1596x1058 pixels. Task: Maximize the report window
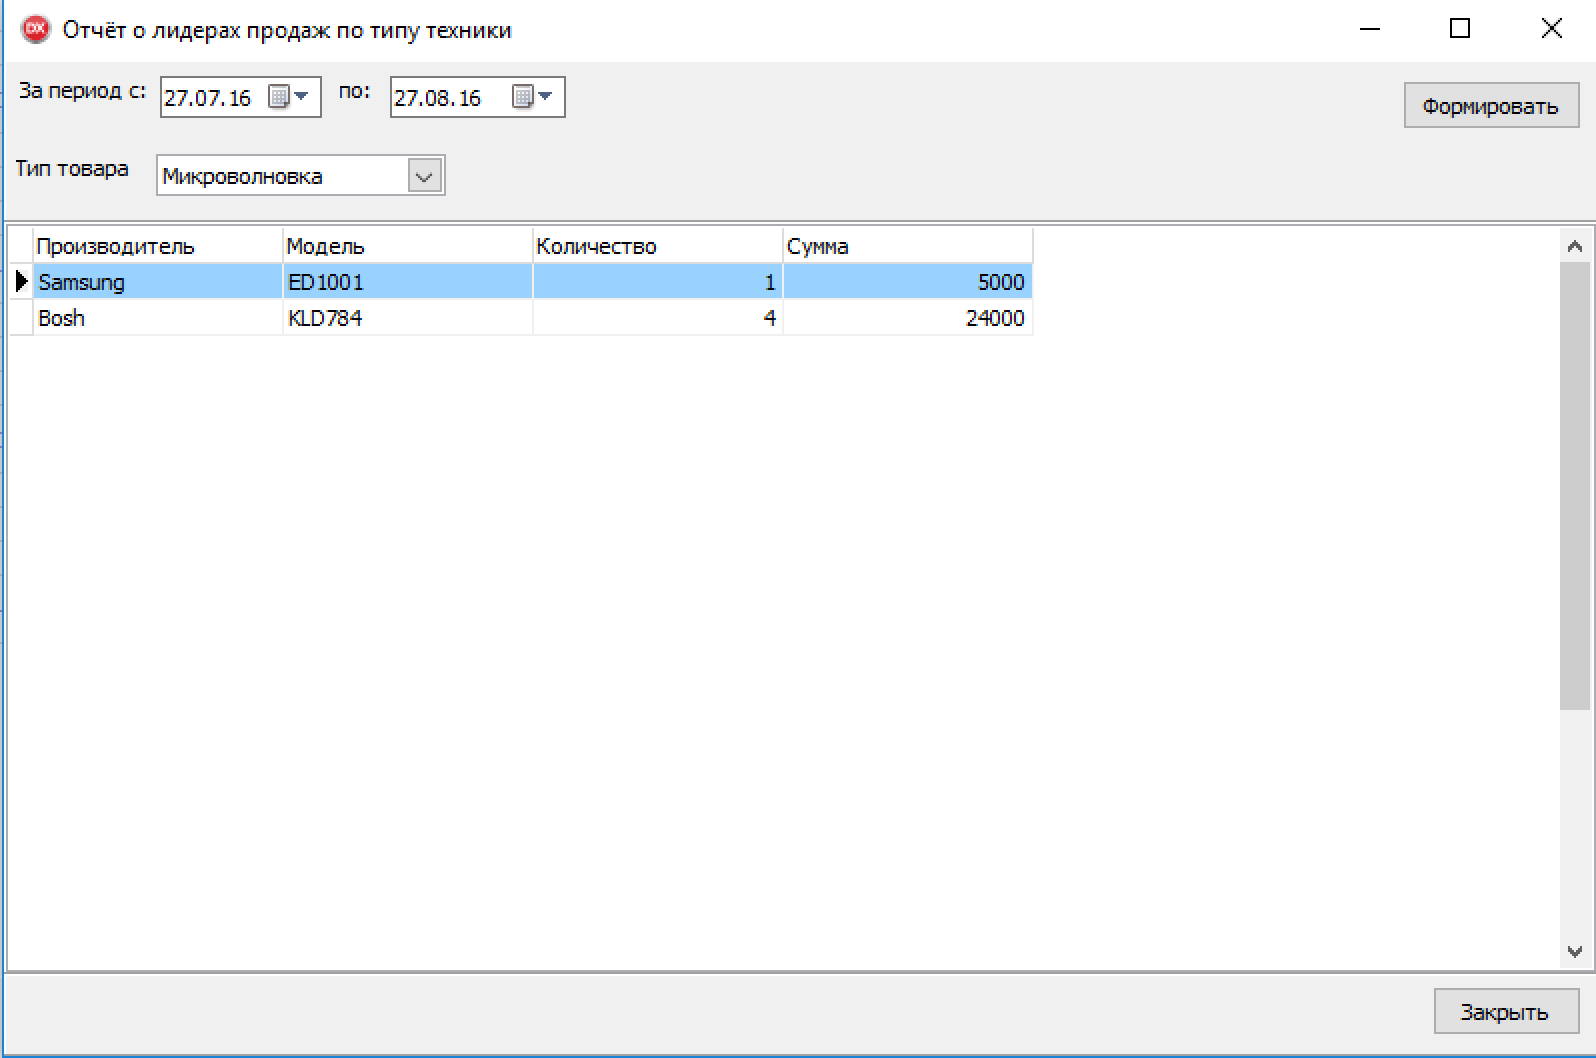point(1460,29)
